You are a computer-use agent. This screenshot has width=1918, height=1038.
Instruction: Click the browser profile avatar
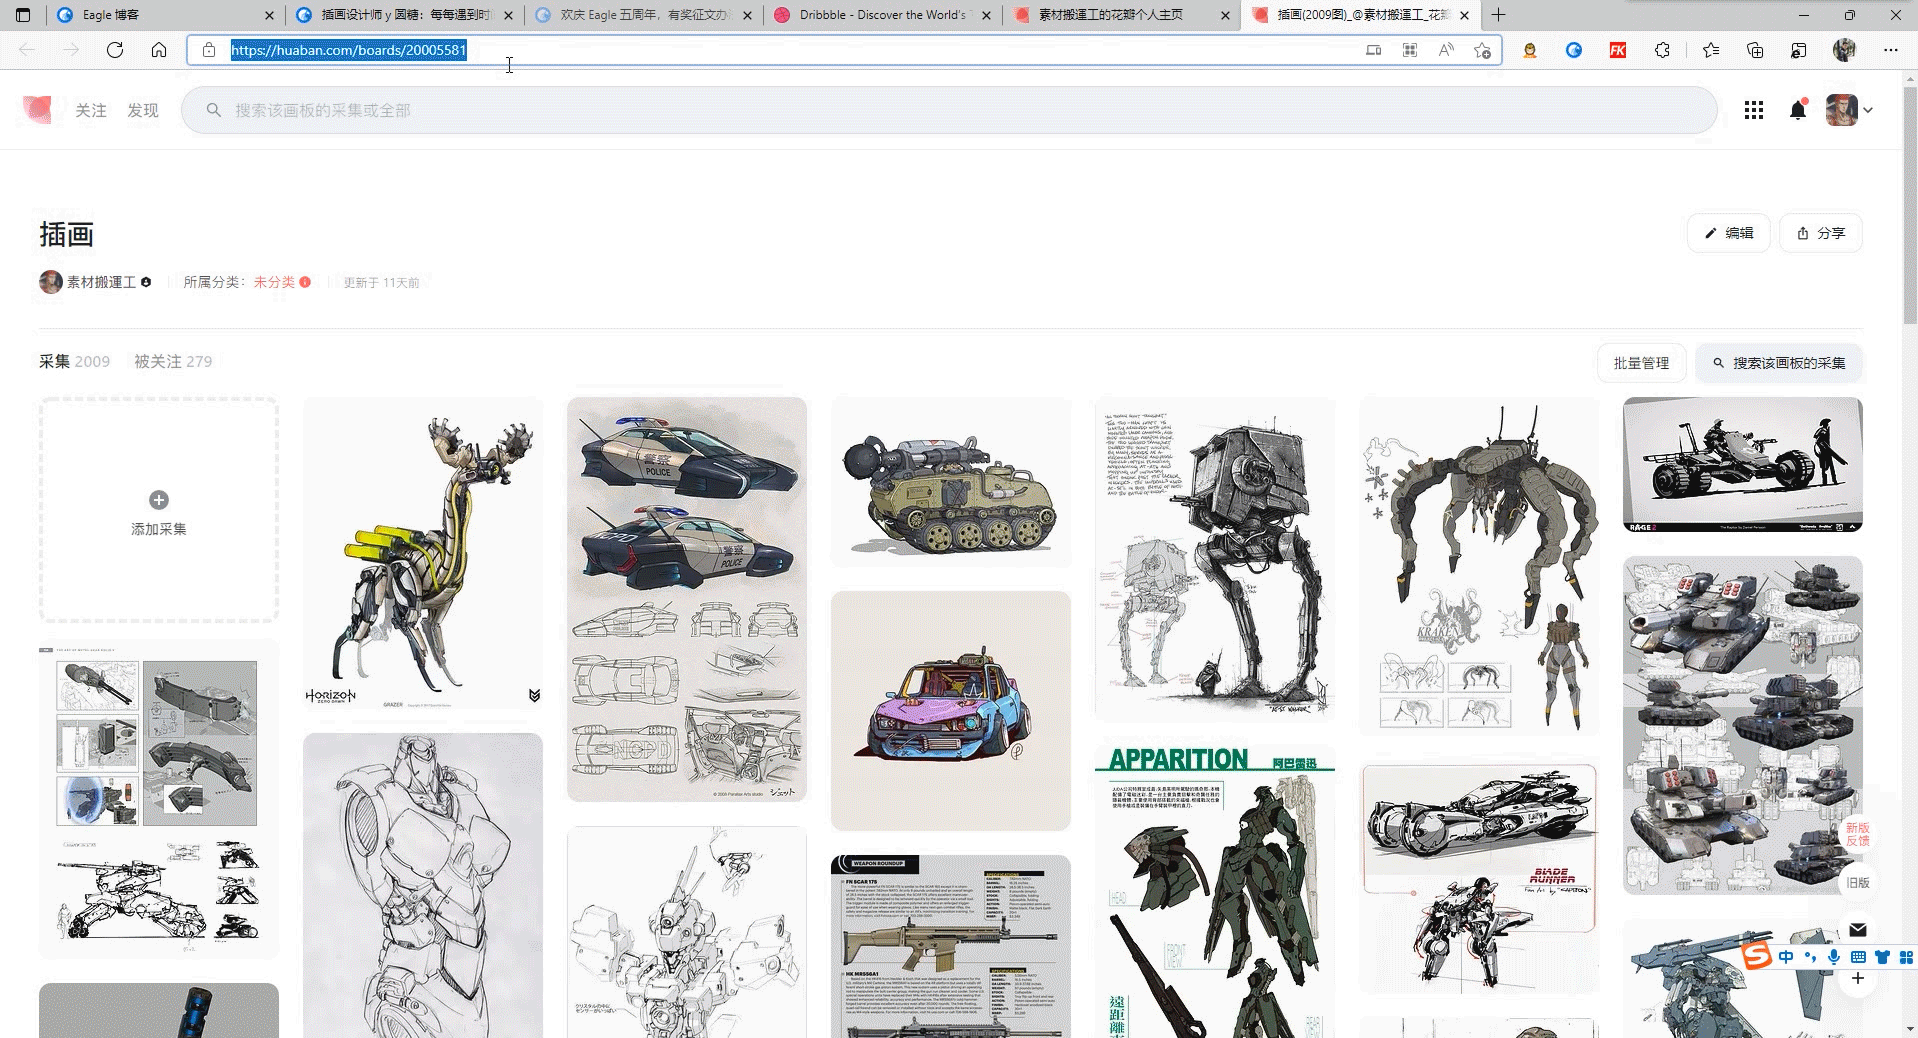pos(1844,50)
